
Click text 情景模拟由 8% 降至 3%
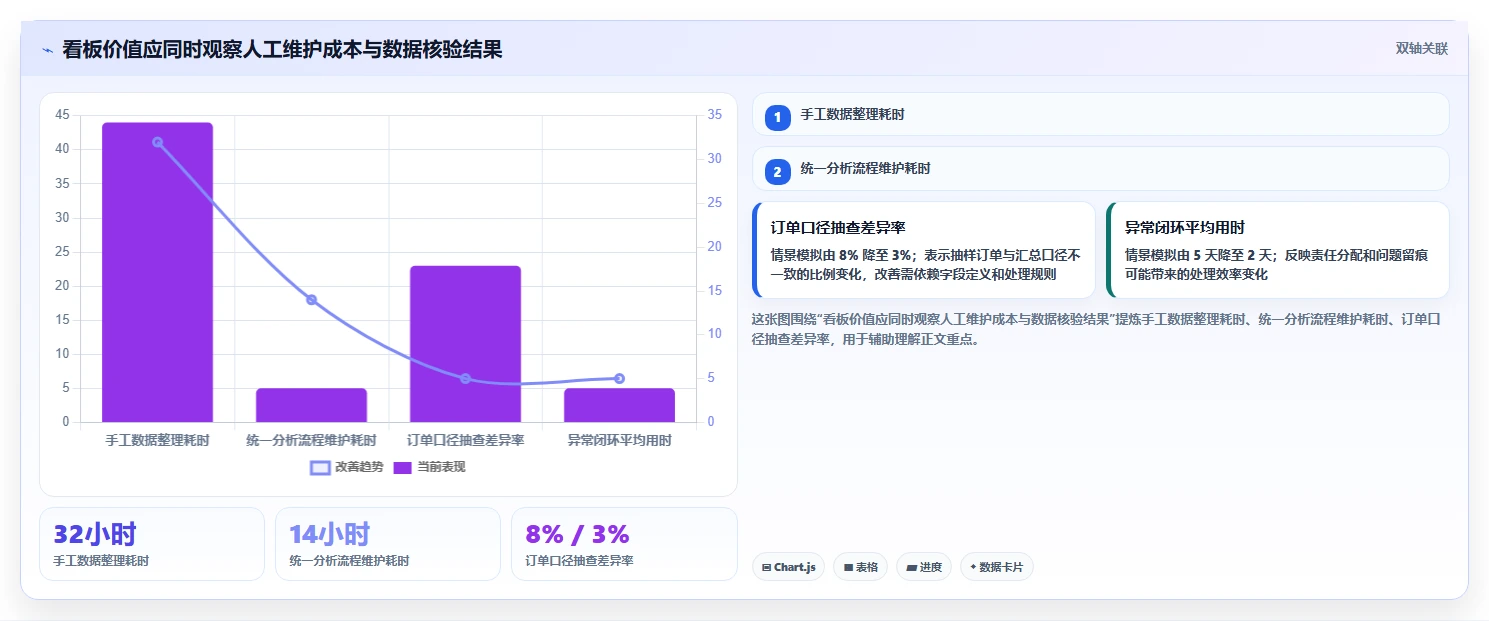click(842, 255)
